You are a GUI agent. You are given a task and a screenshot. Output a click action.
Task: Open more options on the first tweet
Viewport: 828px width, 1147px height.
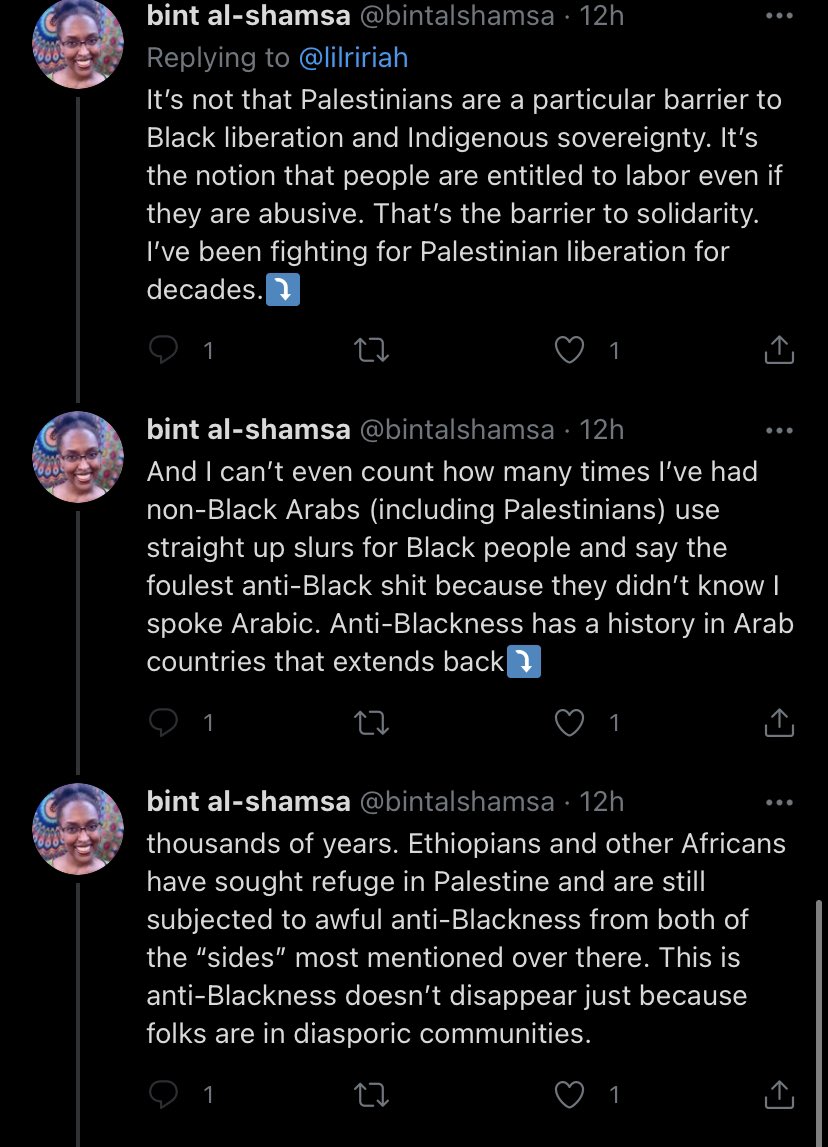click(x=778, y=17)
